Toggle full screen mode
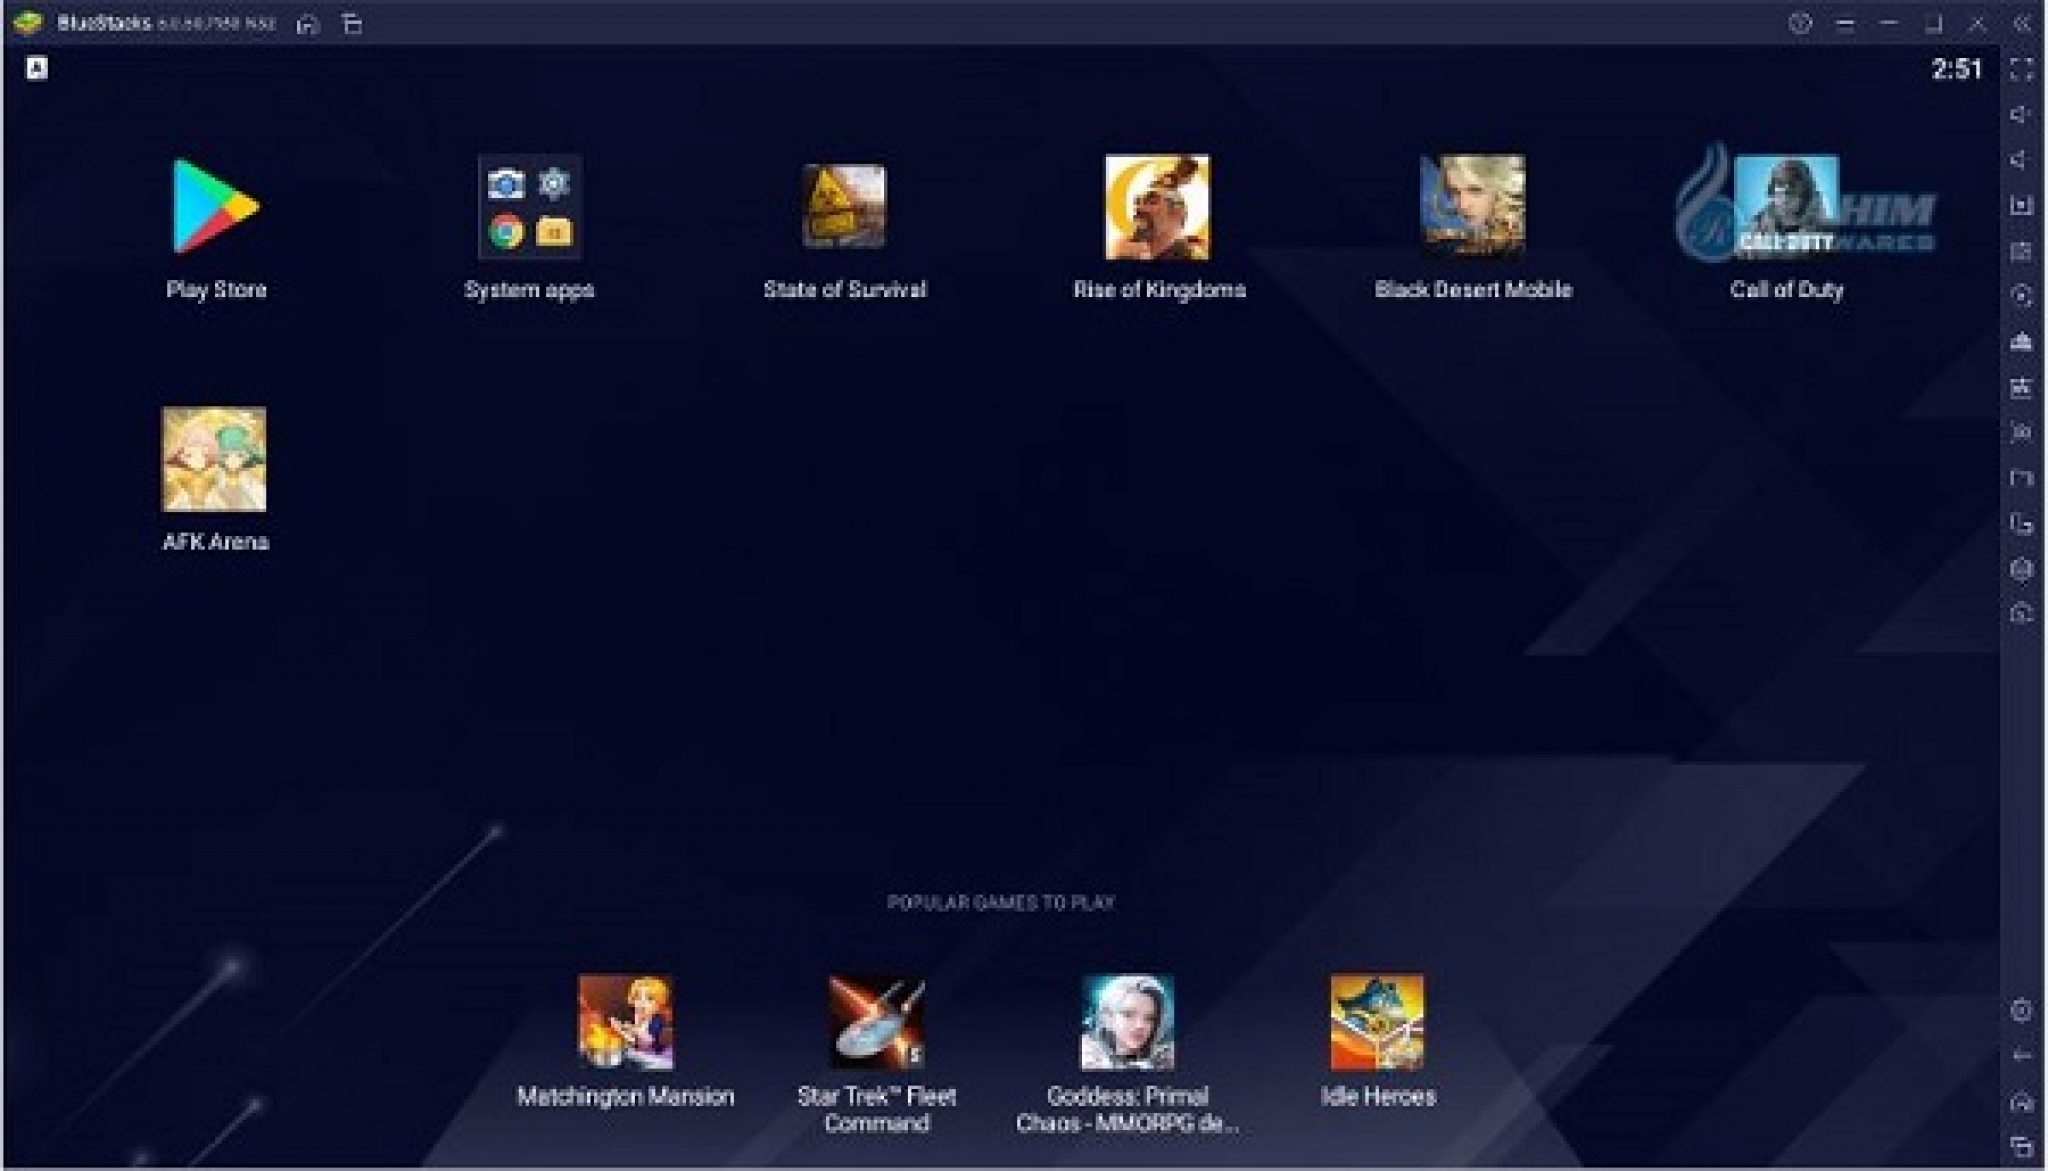 point(2021,69)
